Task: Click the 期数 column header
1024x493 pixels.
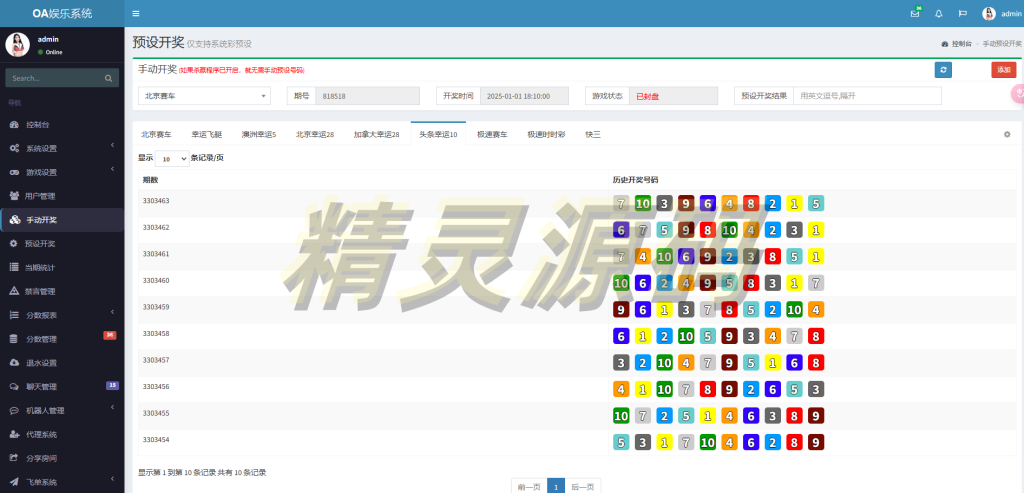Action: [374, 180]
